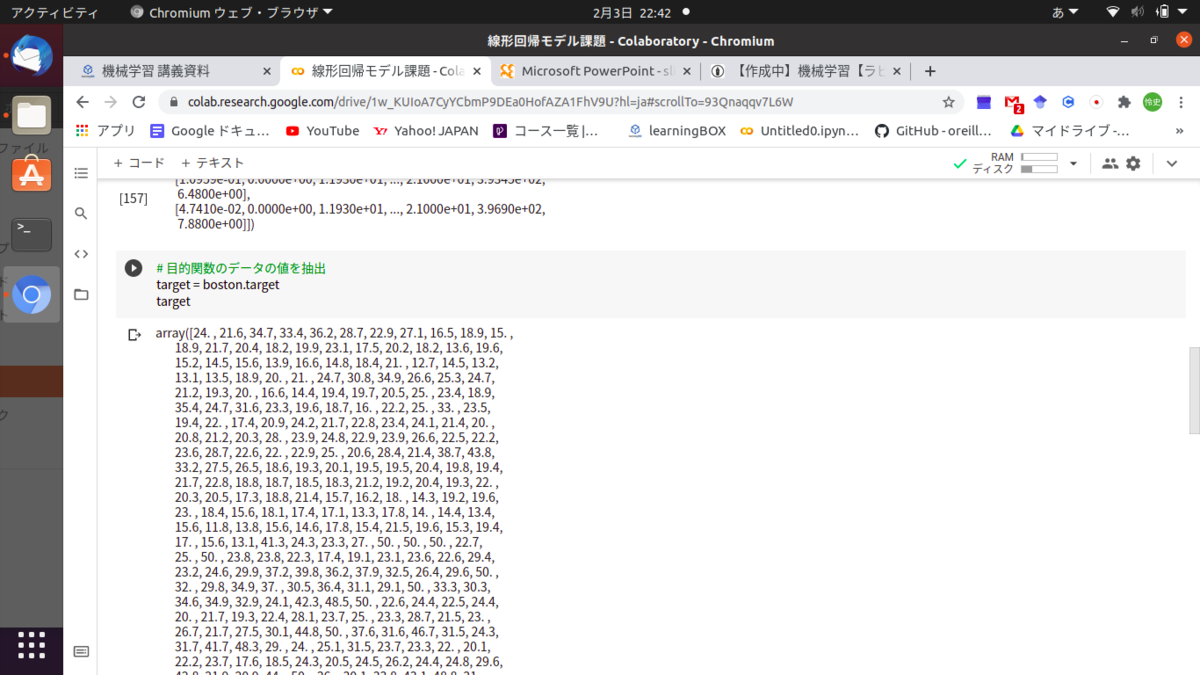Open the clock showing 2月3日 22:42

(x=631, y=13)
